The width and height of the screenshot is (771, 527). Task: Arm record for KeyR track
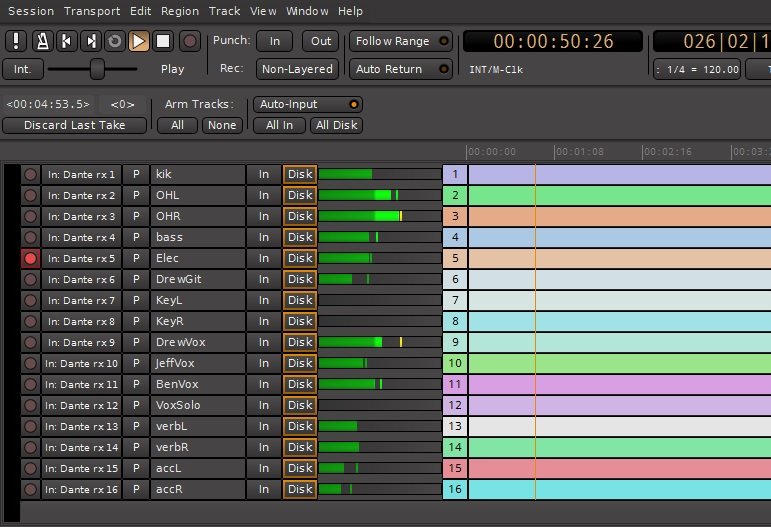tap(30, 322)
